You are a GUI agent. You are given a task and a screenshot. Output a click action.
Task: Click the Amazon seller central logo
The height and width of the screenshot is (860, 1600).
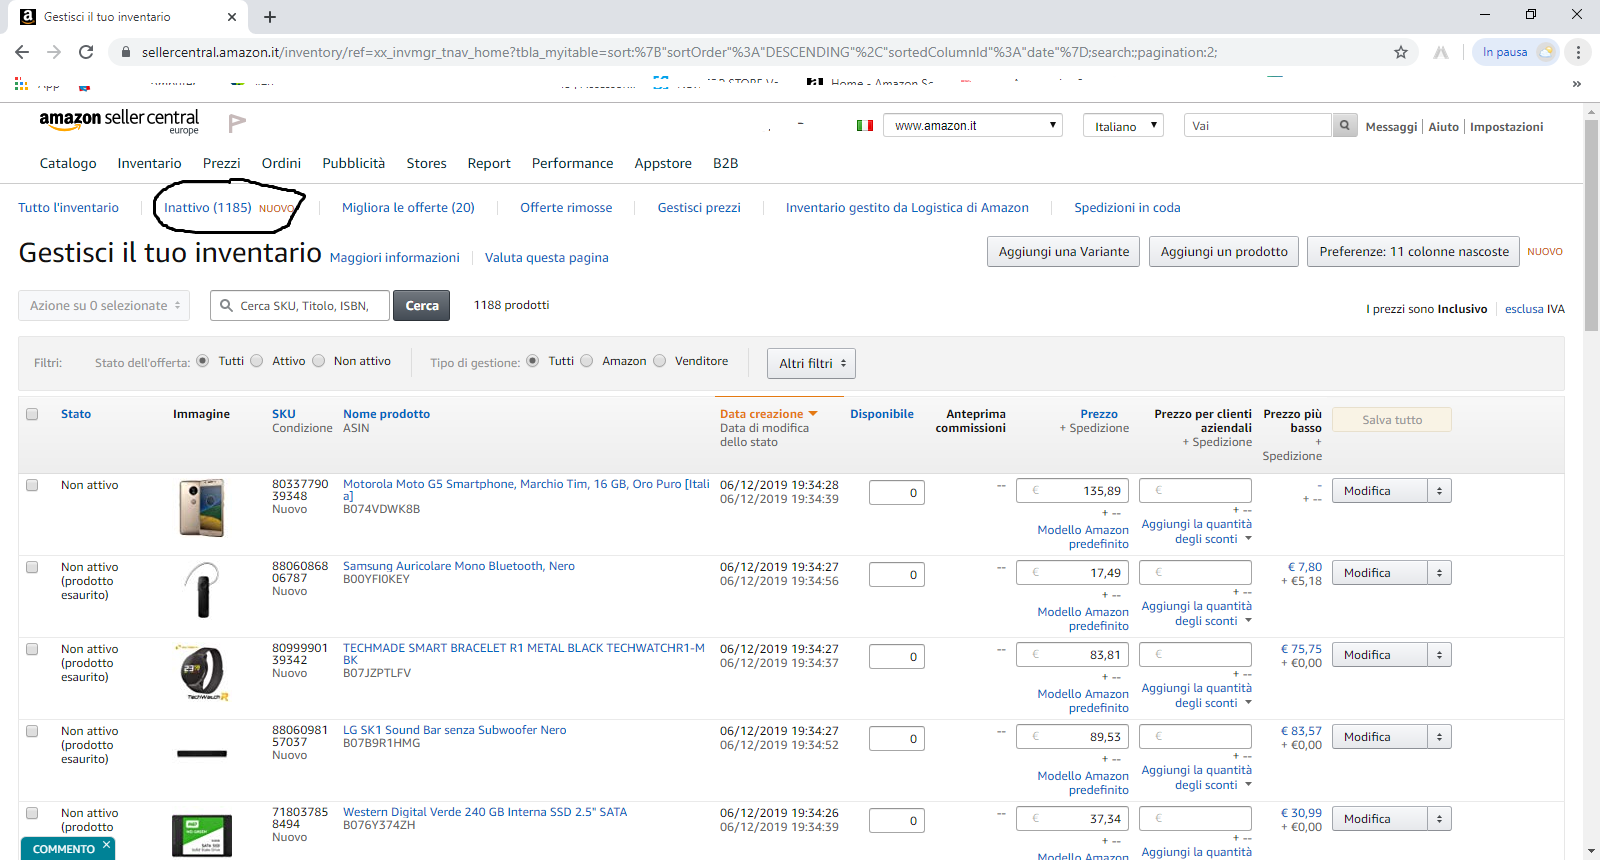coord(119,121)
